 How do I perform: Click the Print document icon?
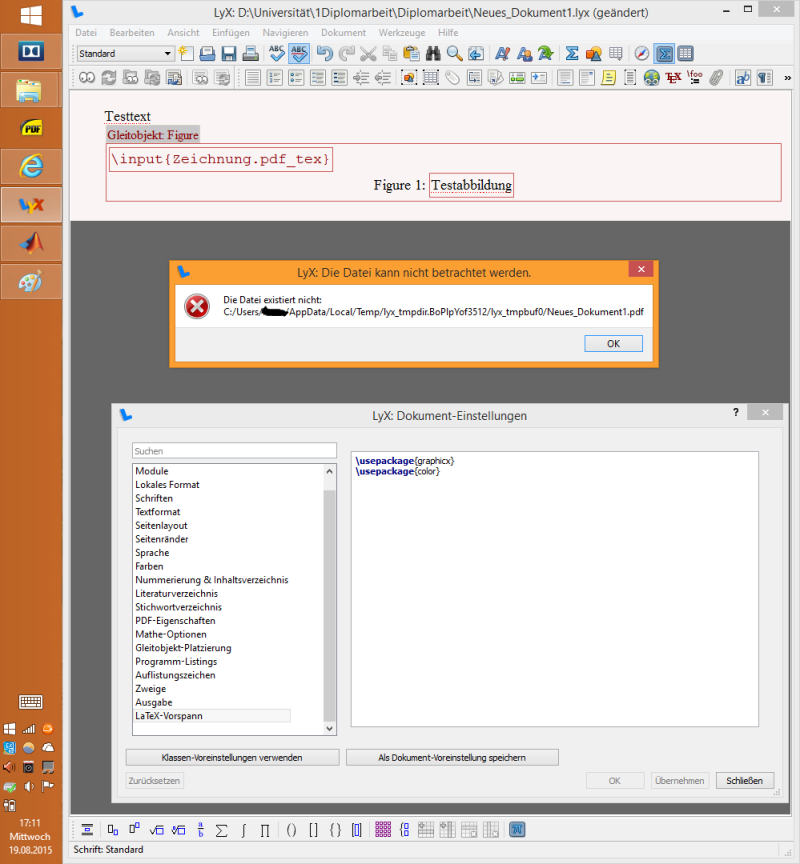[x=251, y=53]
